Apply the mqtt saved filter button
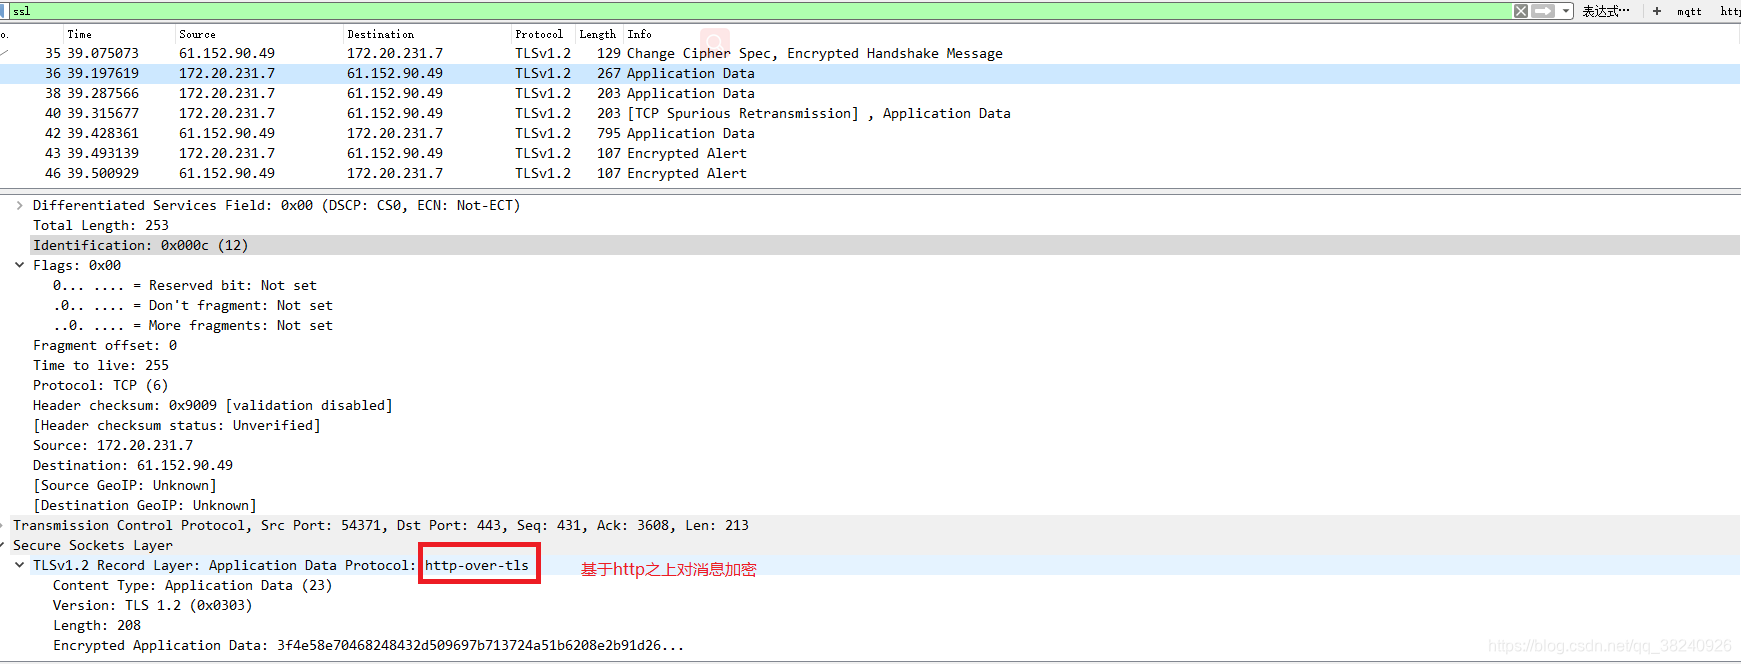 [1690, 11]
